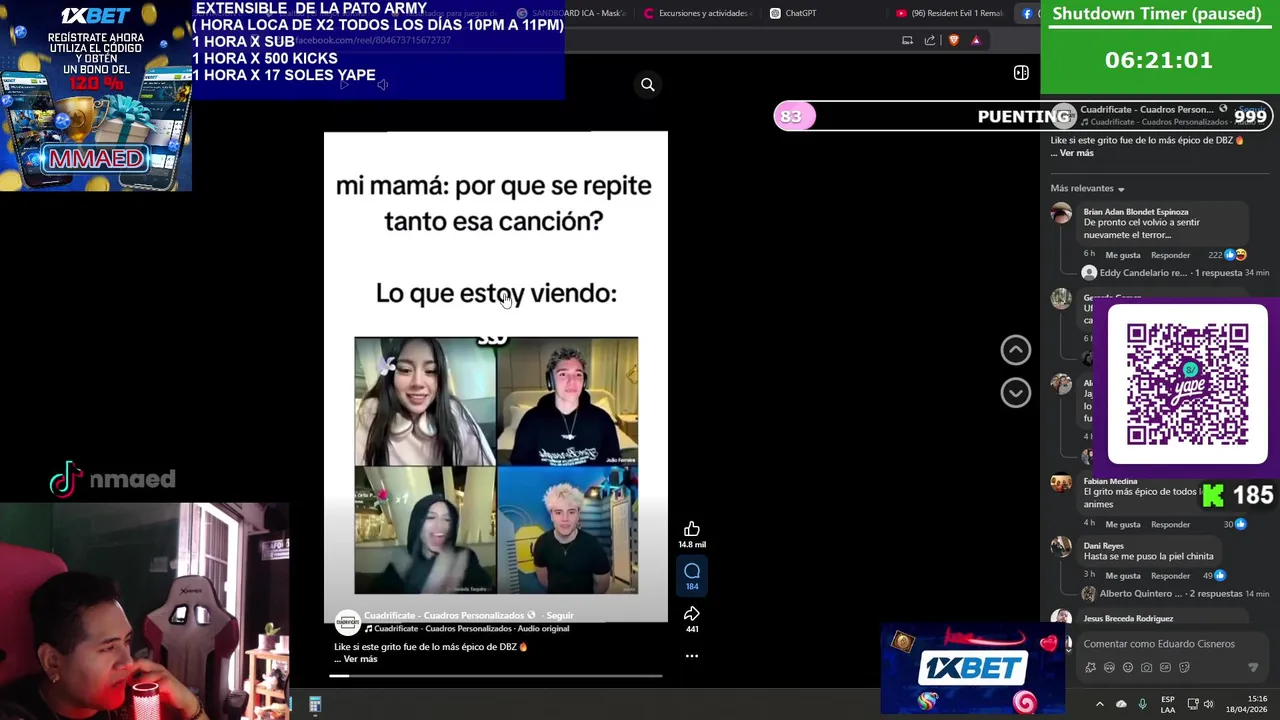This screenshot has width=1280, height=720.
Task: Click the microphone icon in system tray
Action: 1142,705
